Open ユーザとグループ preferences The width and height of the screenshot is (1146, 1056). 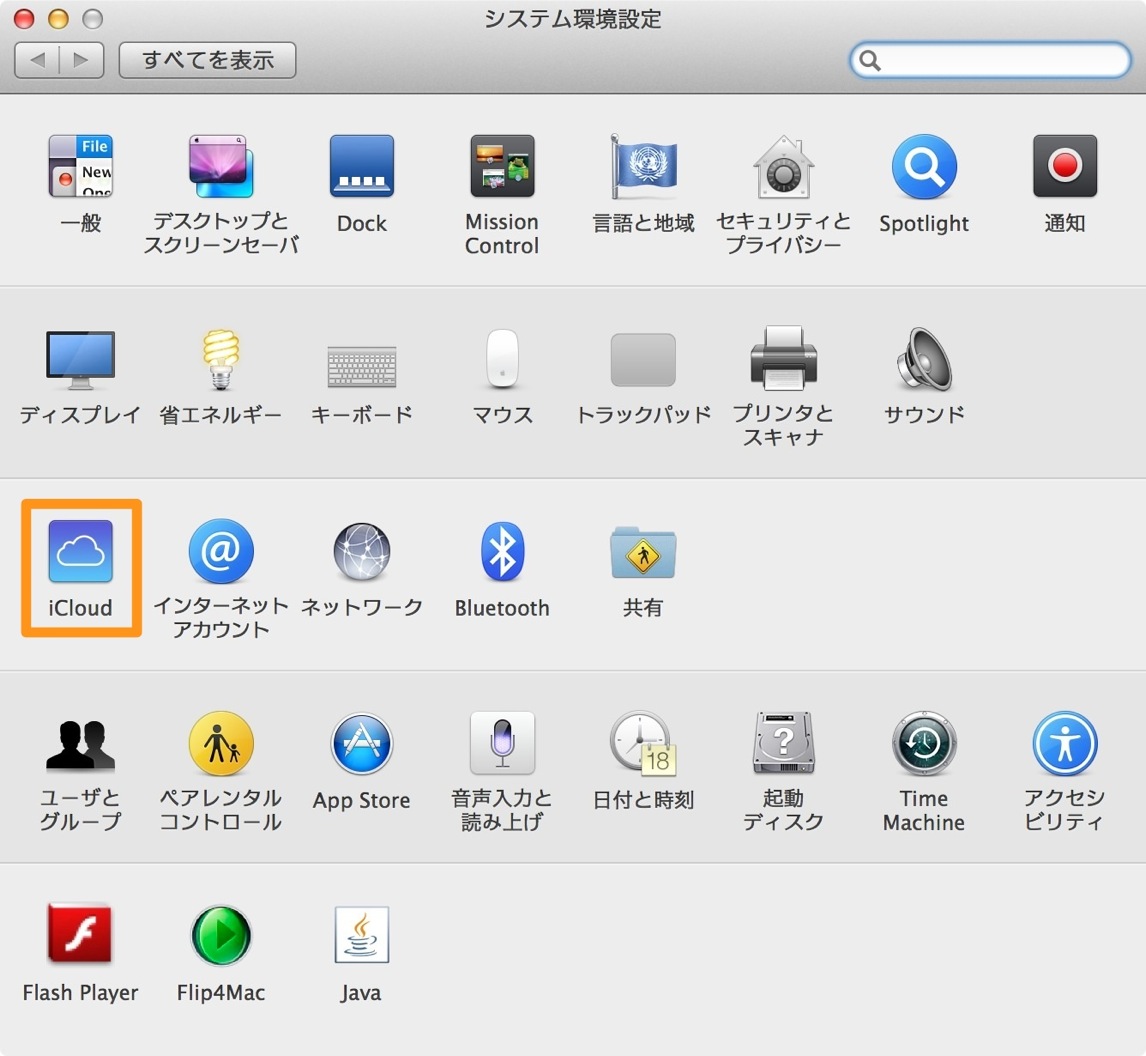80,744
